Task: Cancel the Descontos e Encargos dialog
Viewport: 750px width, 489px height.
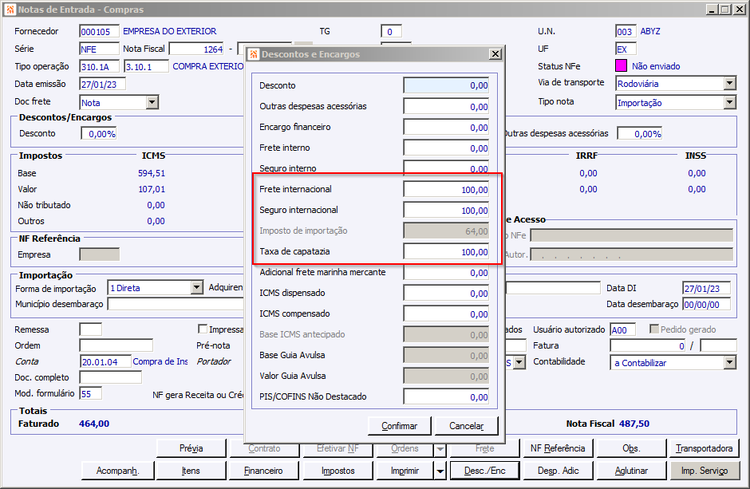Action: pyautogui.click(x=466, y=426)
